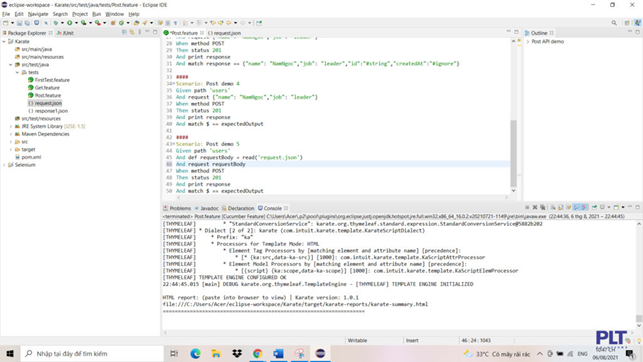Click the Save All toolbar icon

[x=27, y=23]
